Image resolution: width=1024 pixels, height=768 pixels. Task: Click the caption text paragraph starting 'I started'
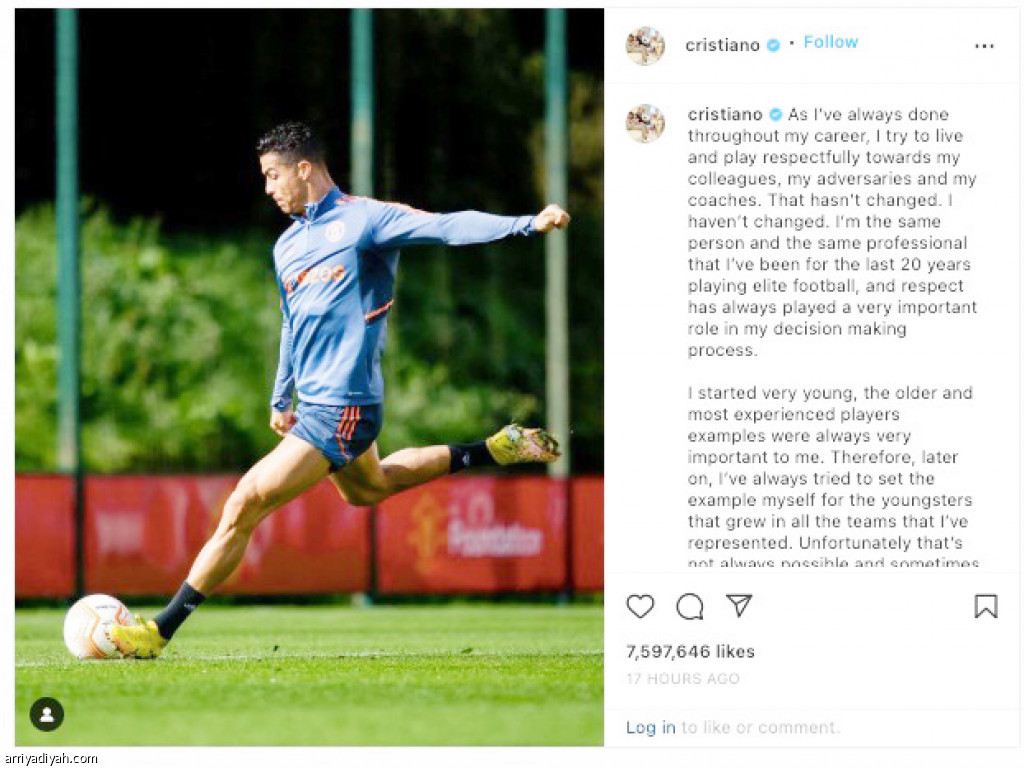[x=833, y=478]
